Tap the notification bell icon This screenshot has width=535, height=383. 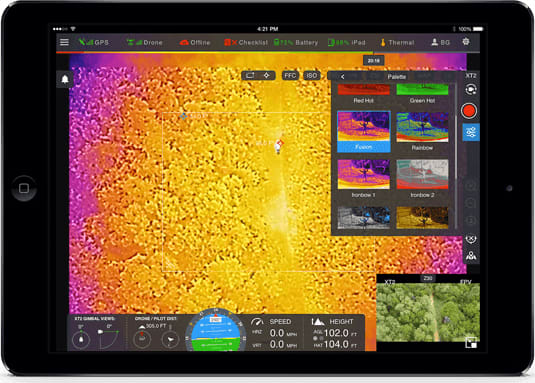click(x=65, y=79)
